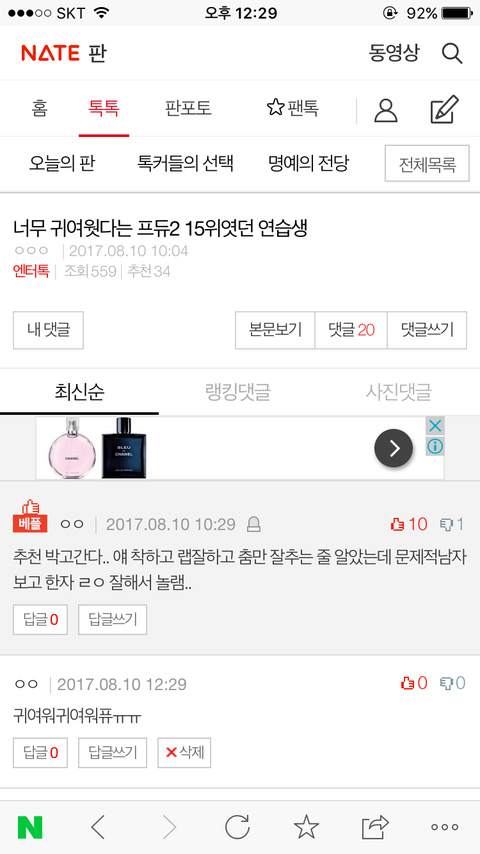Open the user profile icon
480x854 pixels.
[385, 111]
